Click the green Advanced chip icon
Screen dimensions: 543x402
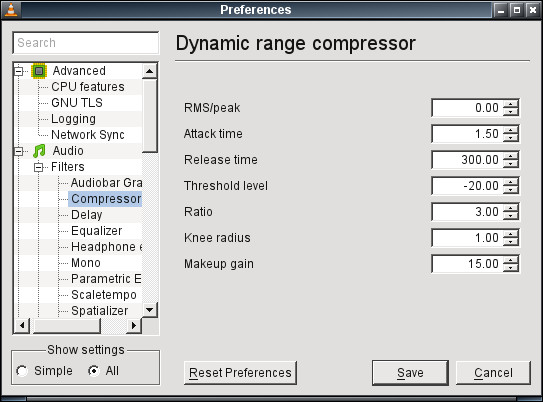coord(39,71)
